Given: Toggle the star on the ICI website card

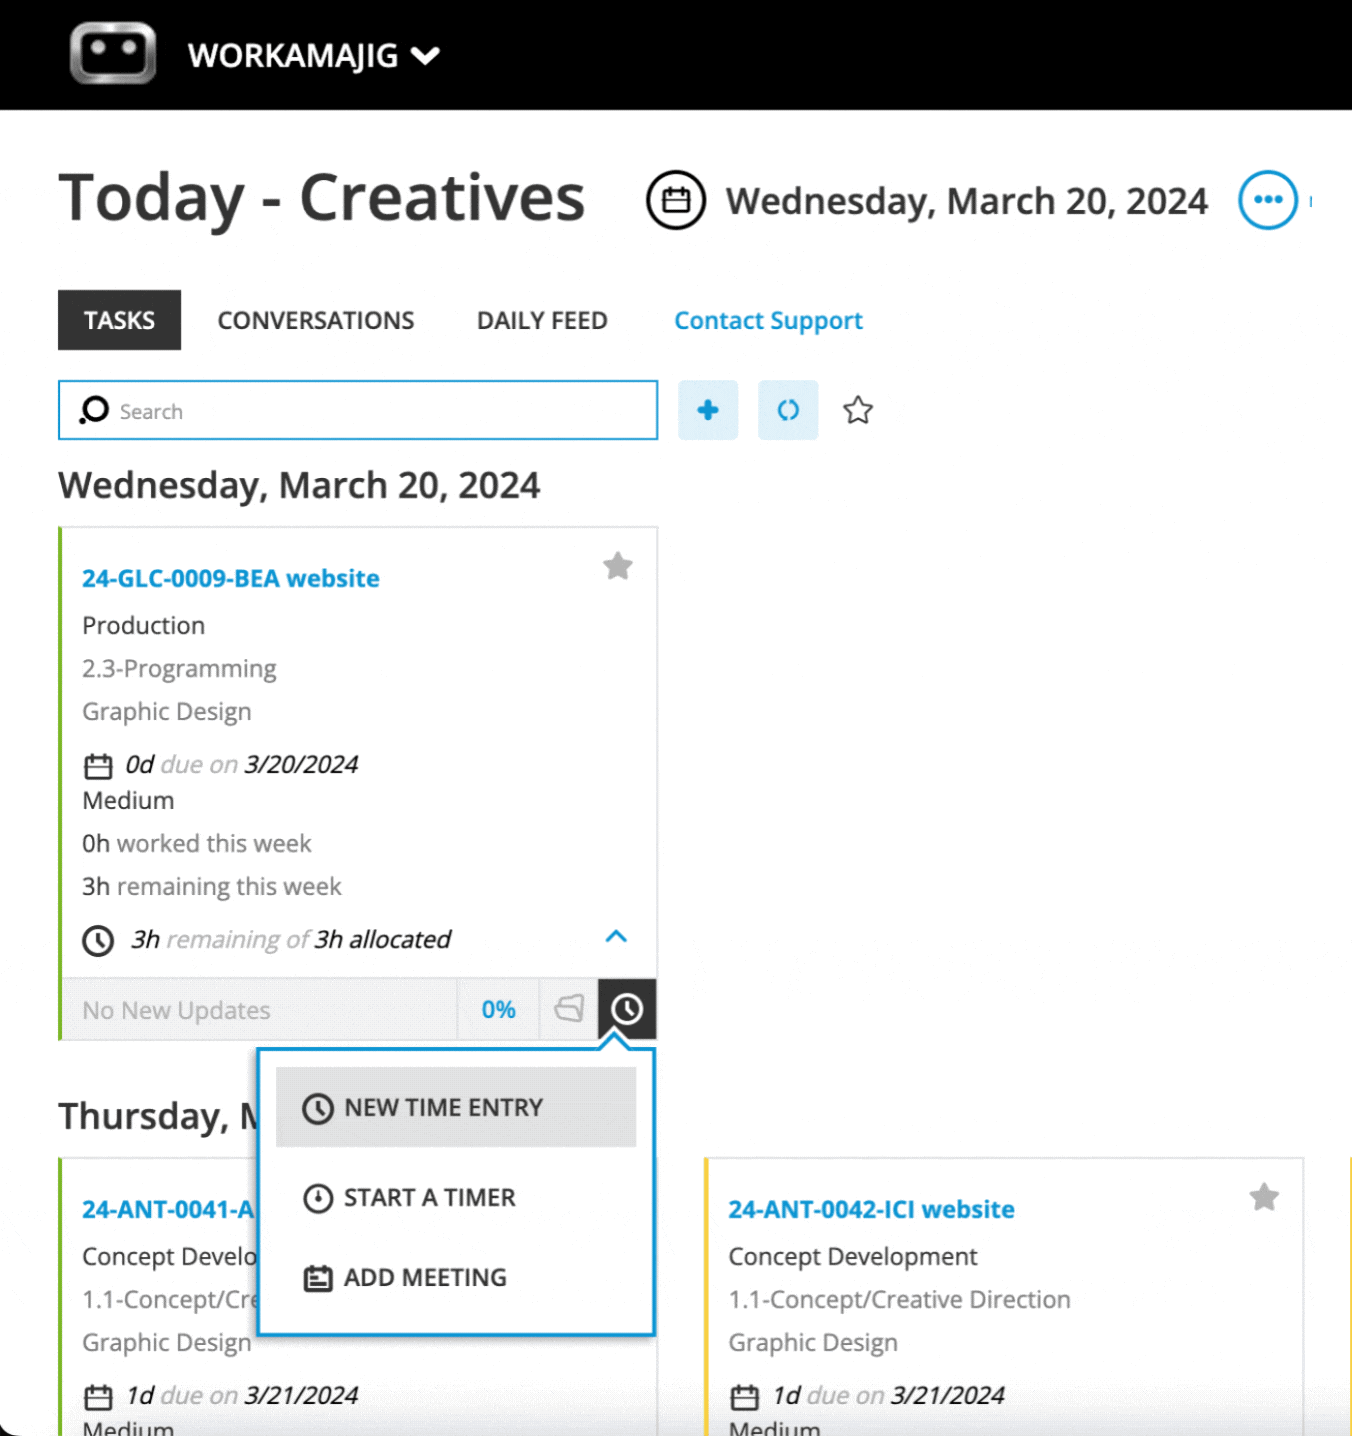Looking at the screenshot, I should [x=1263, y=1197].
